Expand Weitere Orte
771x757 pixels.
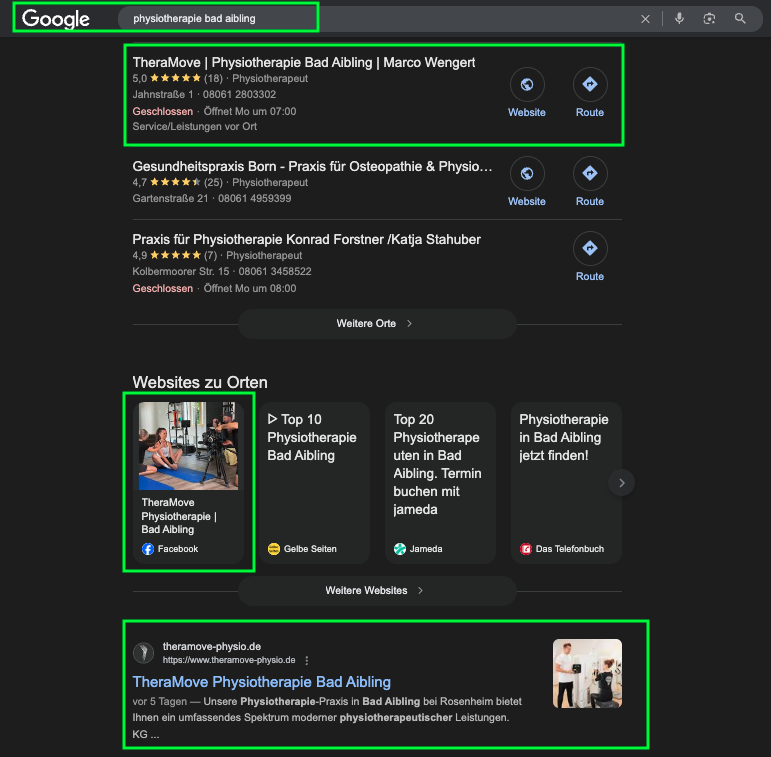coord(377,323)
